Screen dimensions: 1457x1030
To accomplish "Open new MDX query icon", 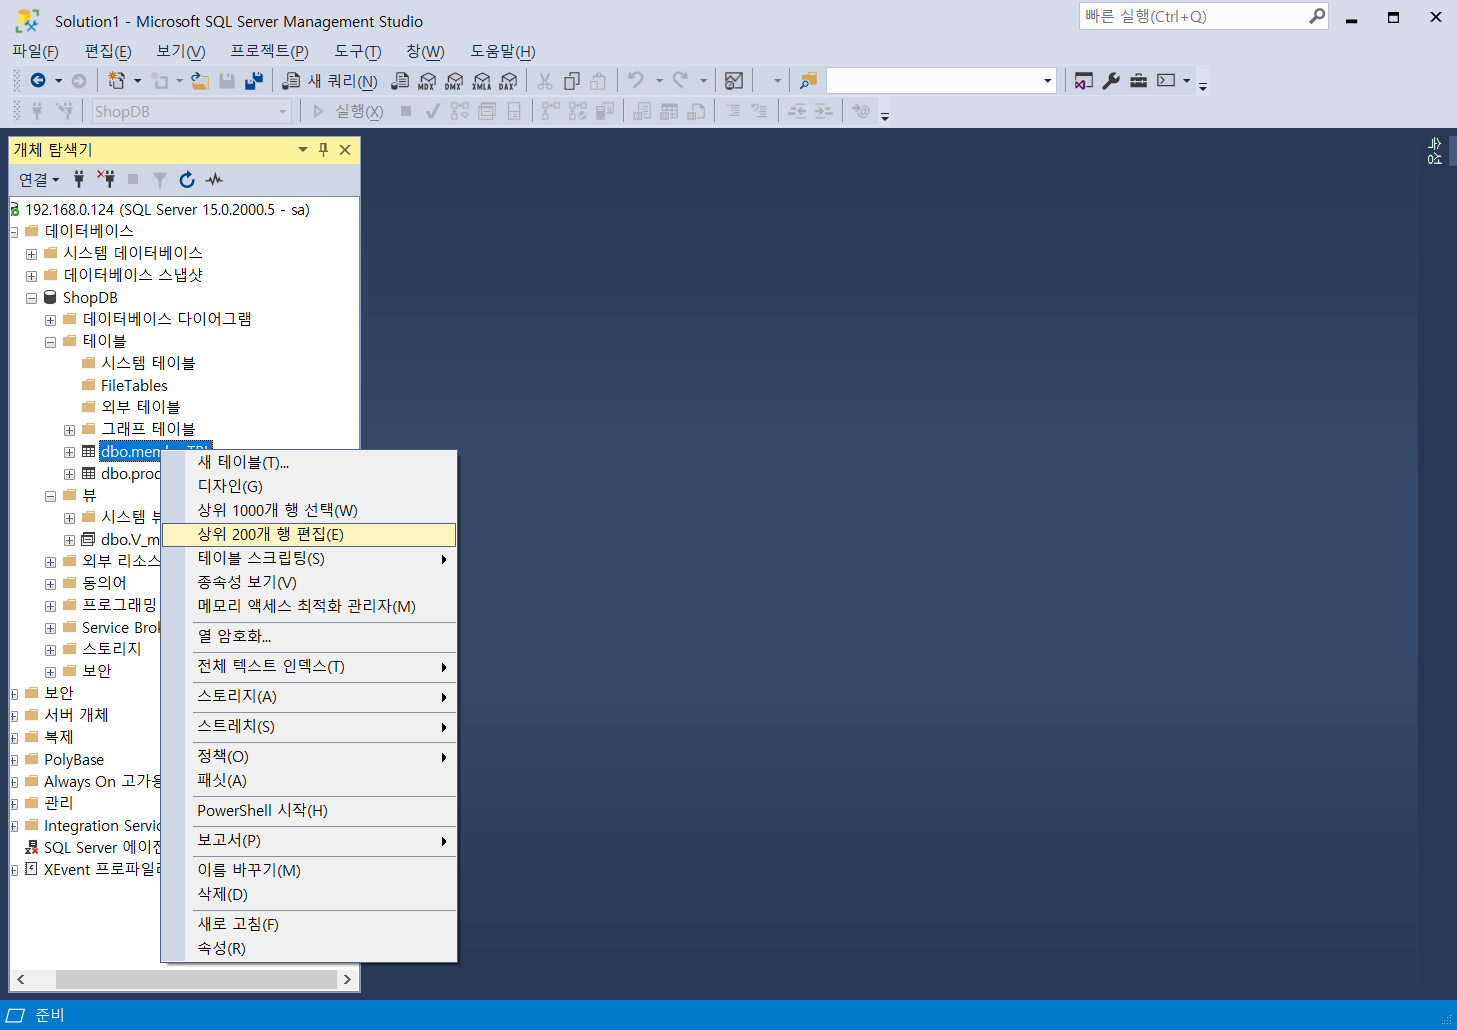I will click(427, 81).
